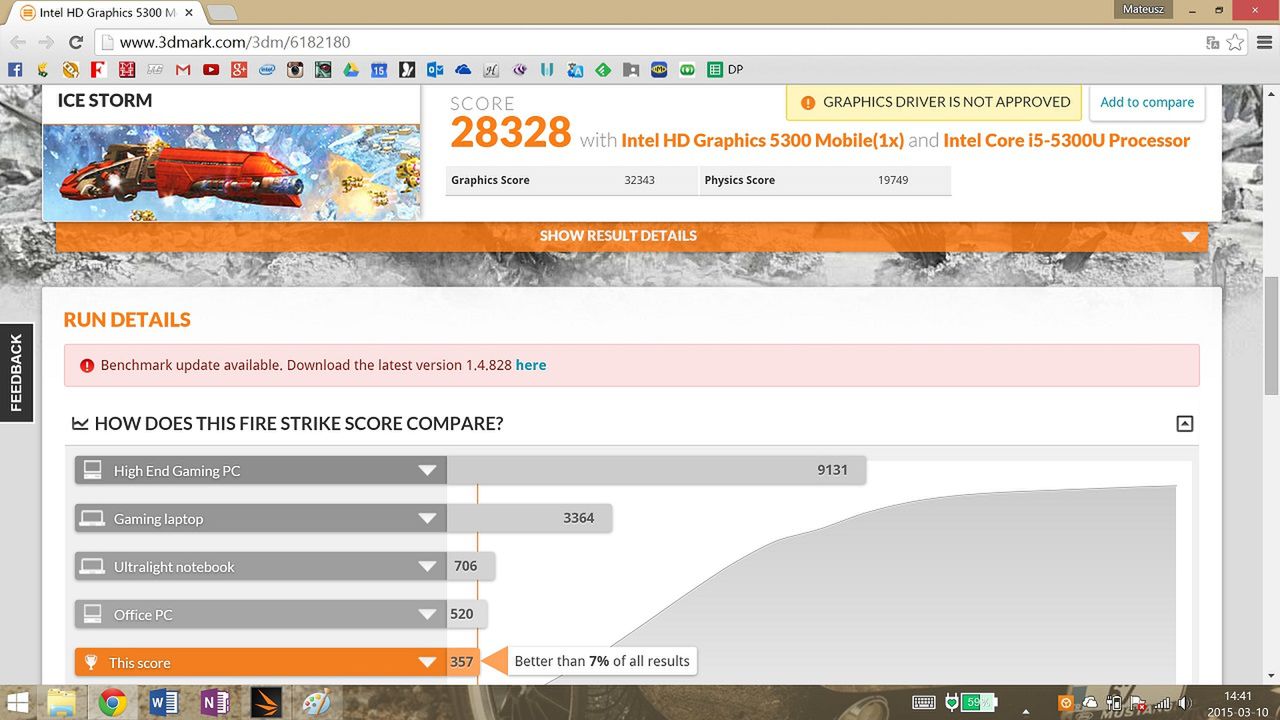The height and width of the screenshot is (720, 1280).
Task: Open the Google Translate bookmark icon
Action: pyautogui.click(x=575, y=70)
